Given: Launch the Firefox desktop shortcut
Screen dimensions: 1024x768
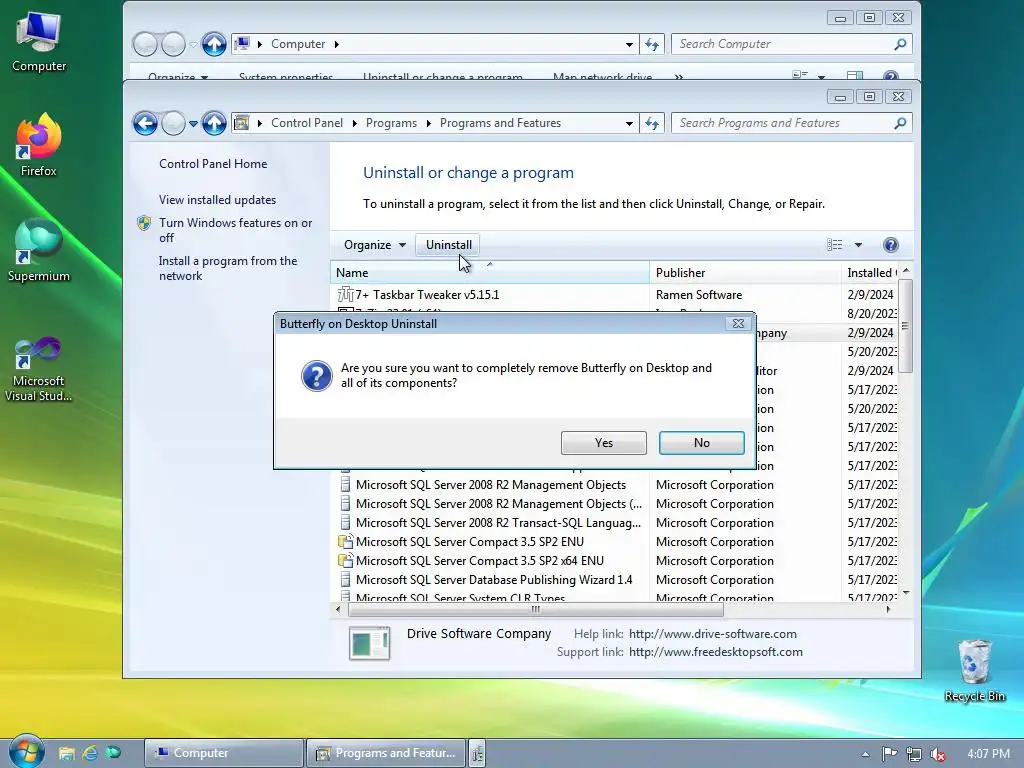Looking at the screenshot, I should (x=39, y=145).
